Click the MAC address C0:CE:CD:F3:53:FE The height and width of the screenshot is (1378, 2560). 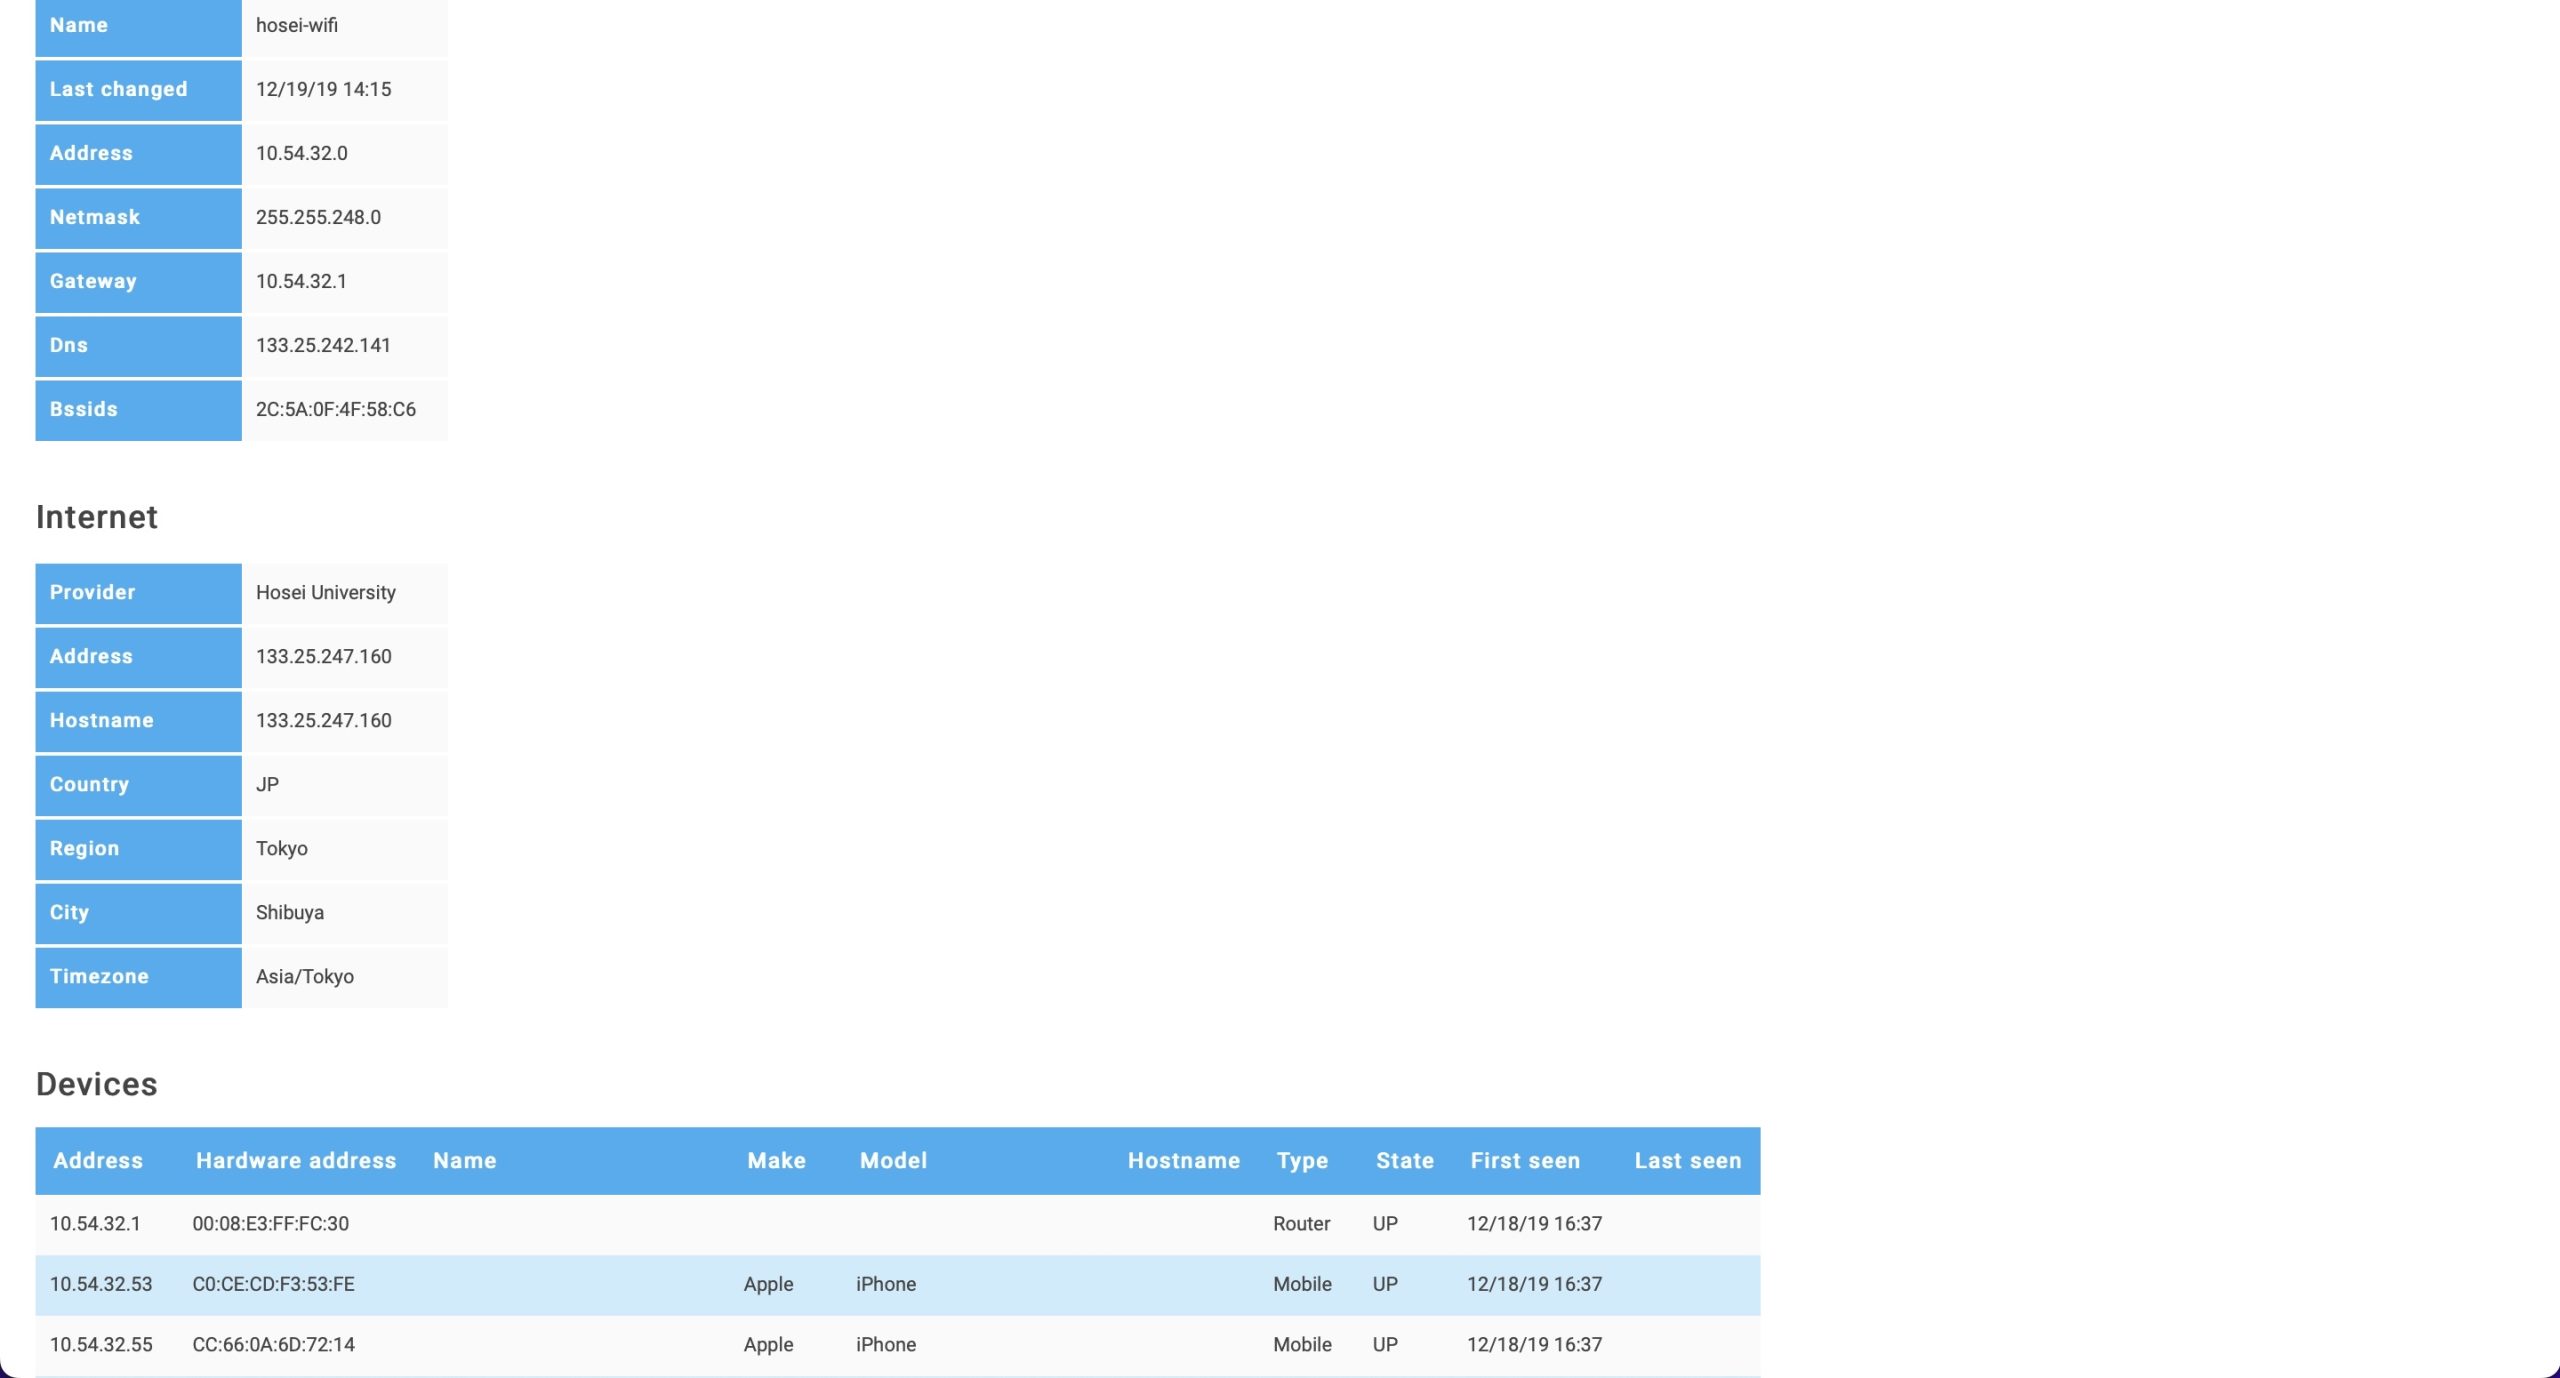273,1284
